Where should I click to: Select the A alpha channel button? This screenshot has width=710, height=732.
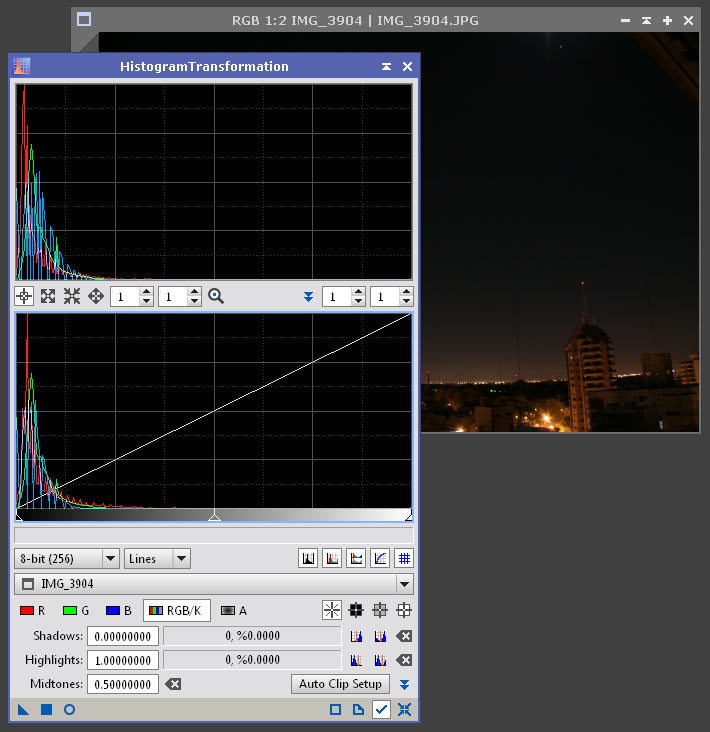(234, 610)
